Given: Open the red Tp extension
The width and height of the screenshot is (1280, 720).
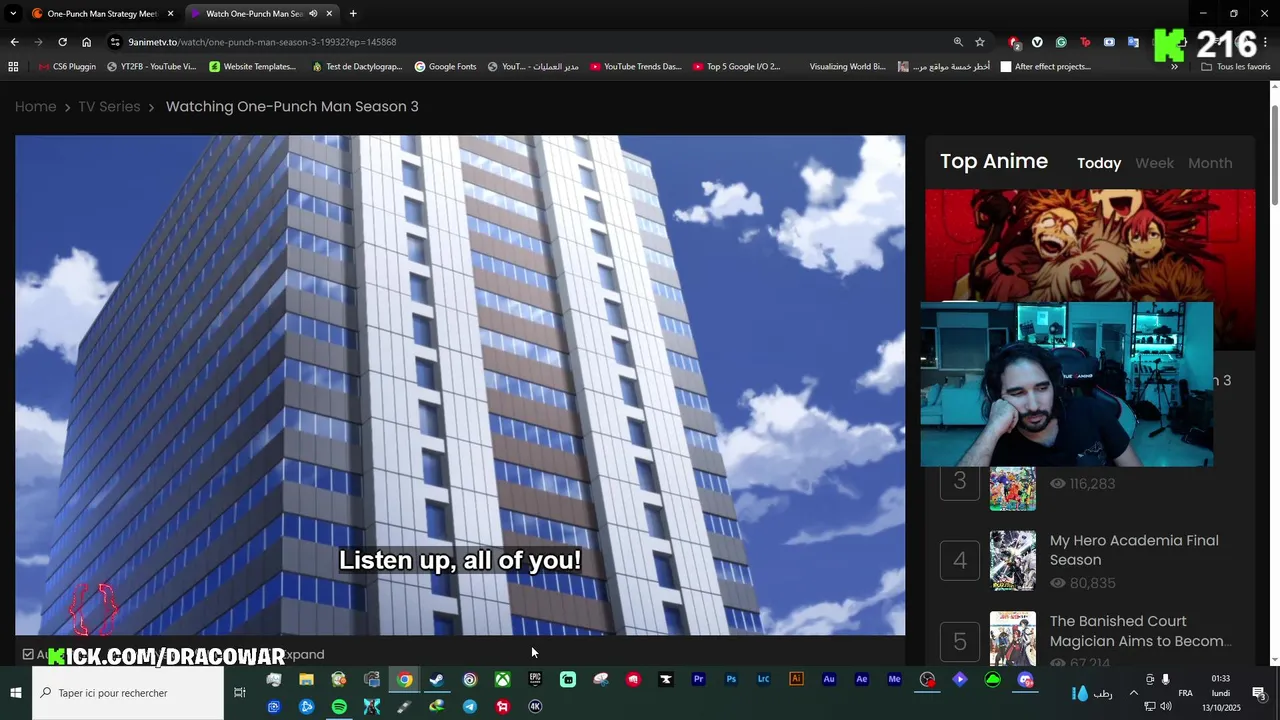Looking at the screenshot, I should tap(1085, 42).
